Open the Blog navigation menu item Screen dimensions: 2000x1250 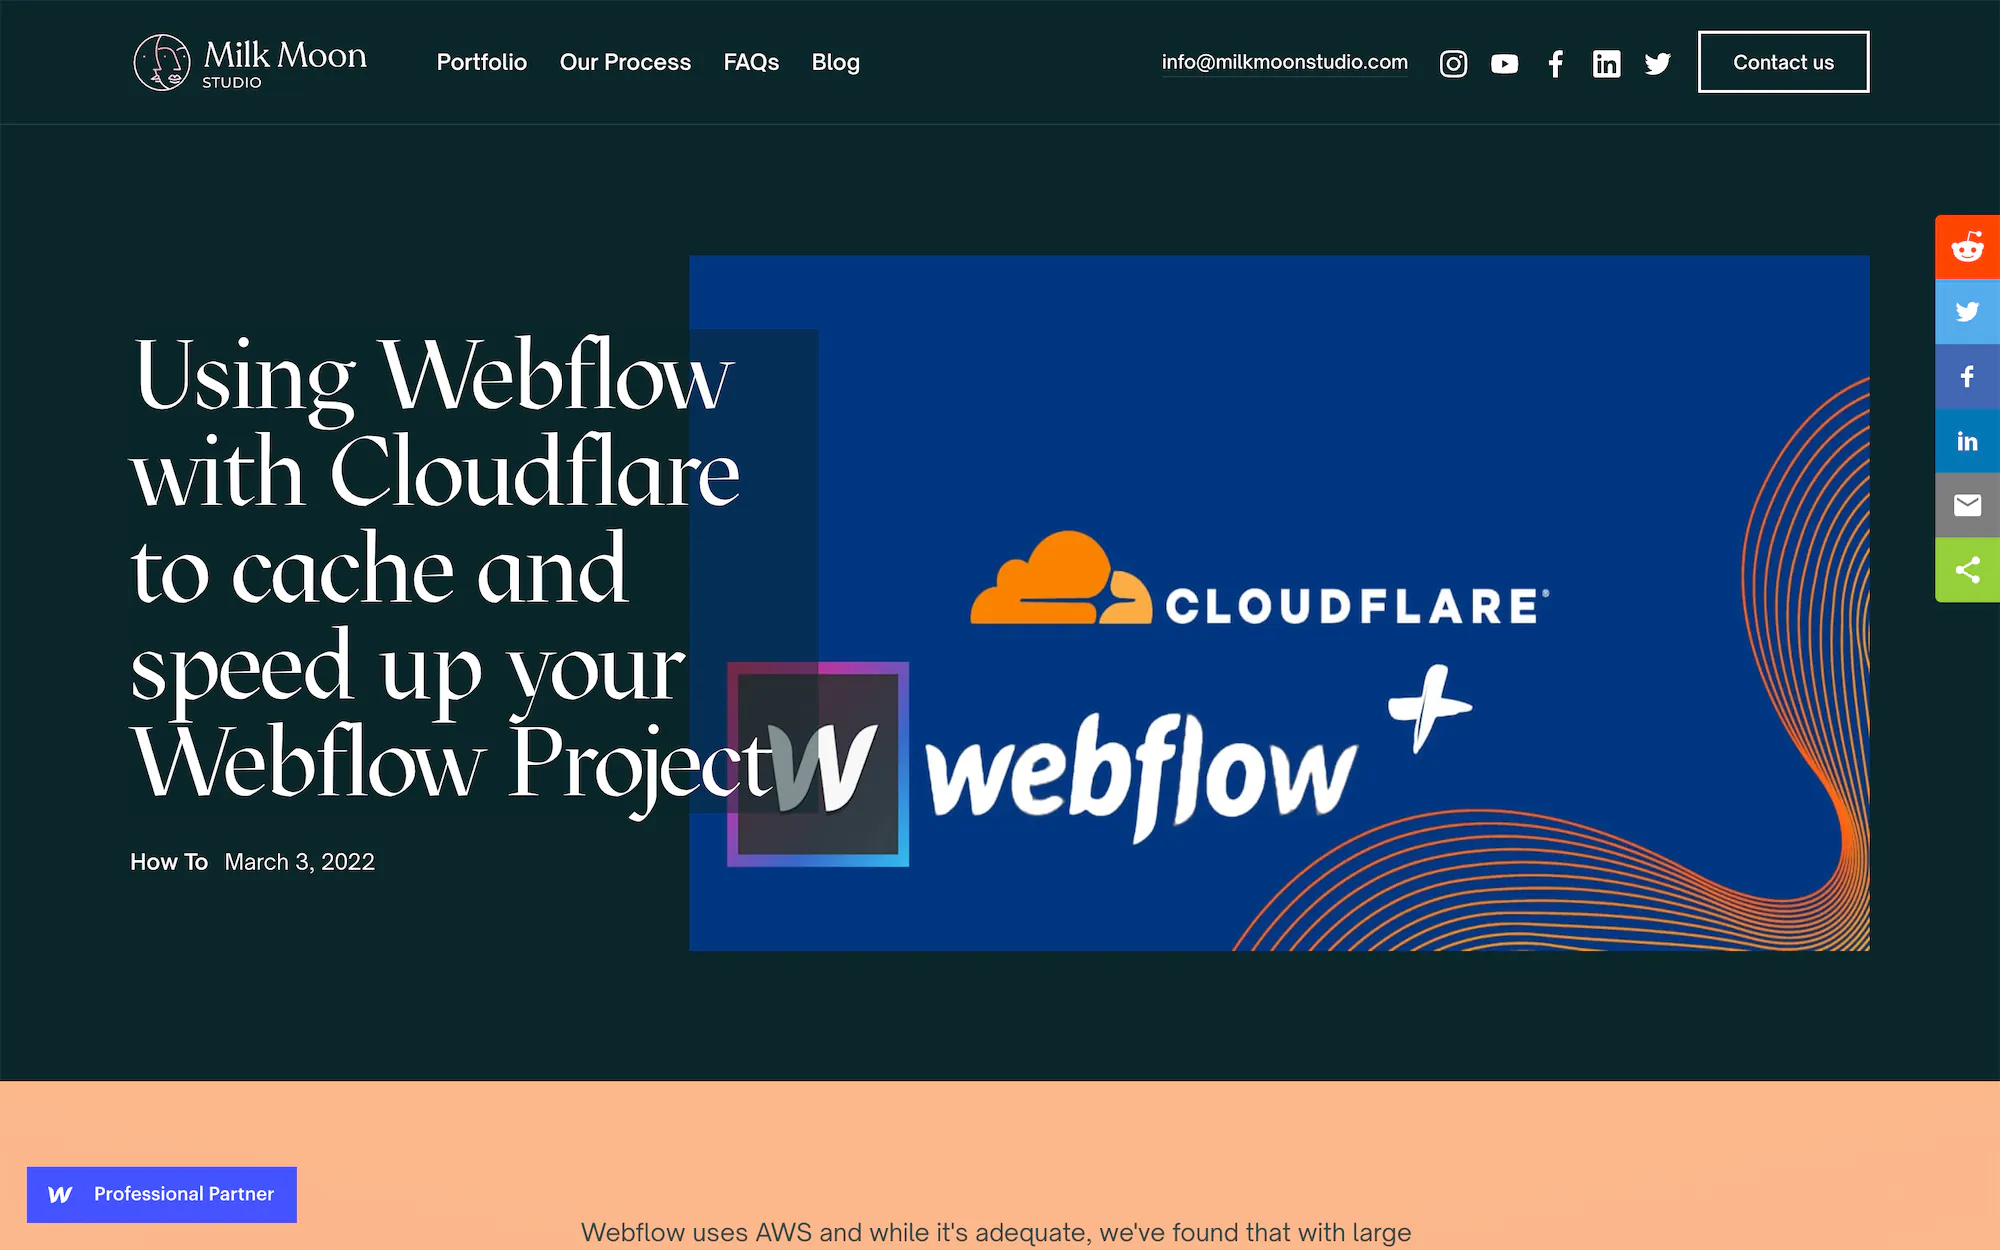click(x=835, y=60)
